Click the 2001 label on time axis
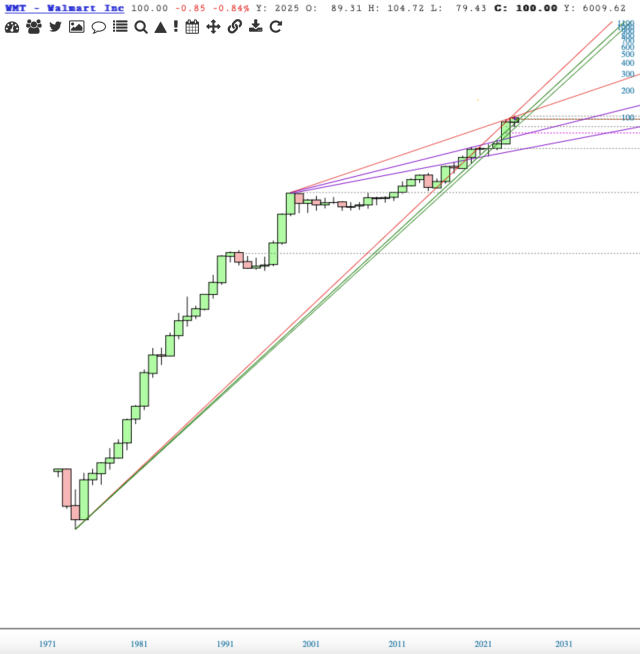Image resolution: width=640 pixels, height=654 pixels. pyautogui.click(x=311, y=644)
